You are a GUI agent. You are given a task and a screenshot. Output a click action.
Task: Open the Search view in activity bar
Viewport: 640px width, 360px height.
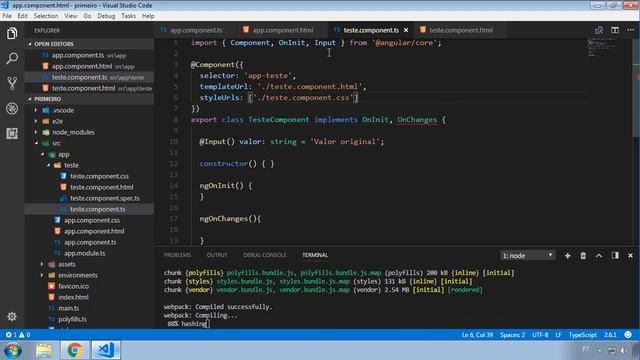pyautogui.click(x=12, y=58)
